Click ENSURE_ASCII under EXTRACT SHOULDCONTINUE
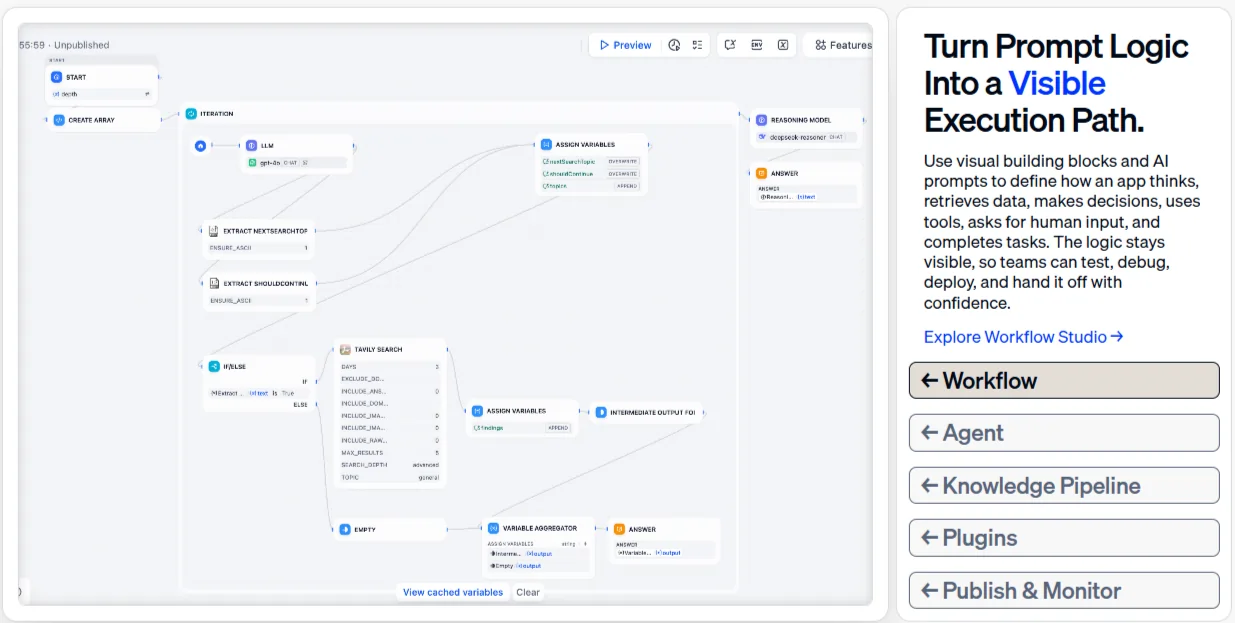Image resolution: width=1235 pixels, height=623 pixels. pos(259,300)
